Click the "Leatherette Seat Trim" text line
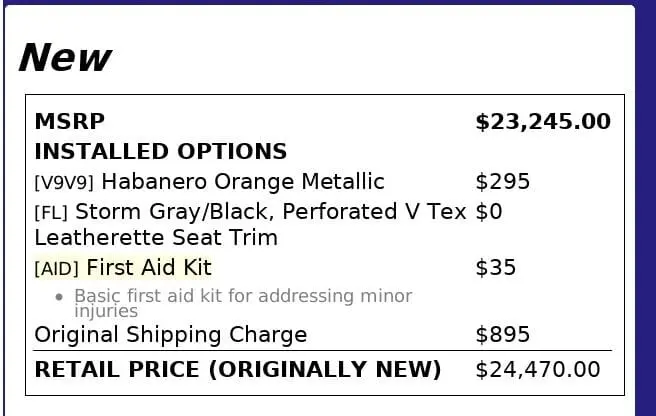The image size is (656, 416). (156, 238)
